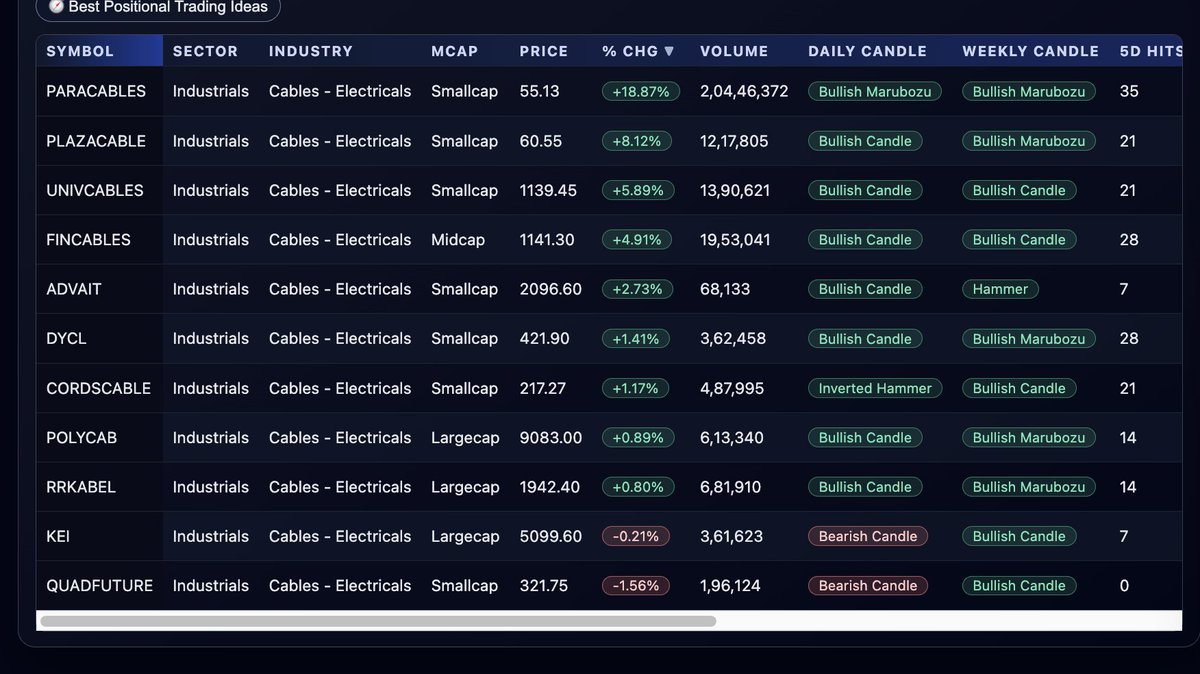Open Best Positional Trading Ideas button
This screenshot has width=1200, height=674.
pyautogui.click(x=158, y=7)
